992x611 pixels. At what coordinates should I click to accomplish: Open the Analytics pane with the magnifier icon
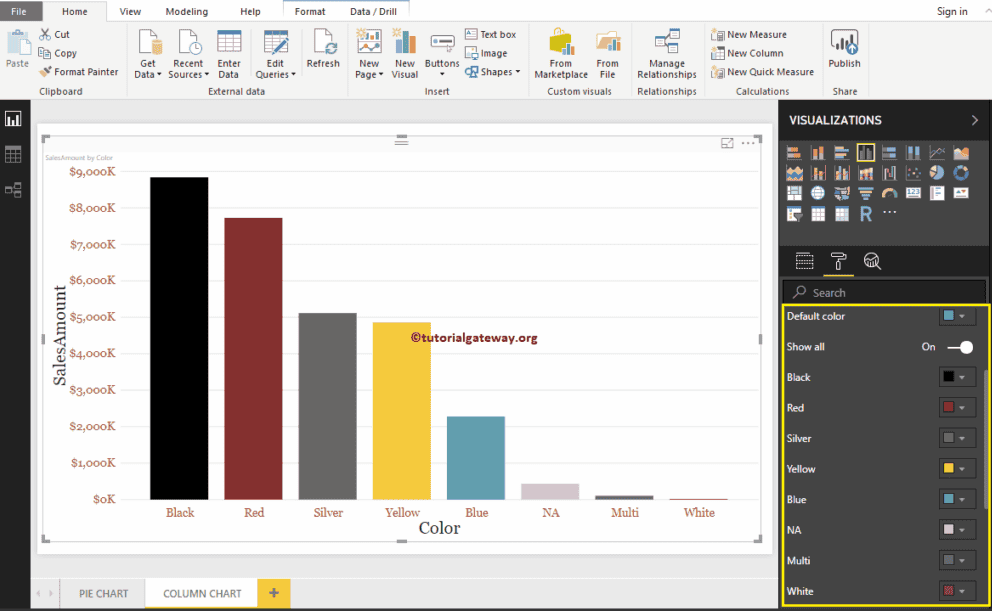pos(872,261)
